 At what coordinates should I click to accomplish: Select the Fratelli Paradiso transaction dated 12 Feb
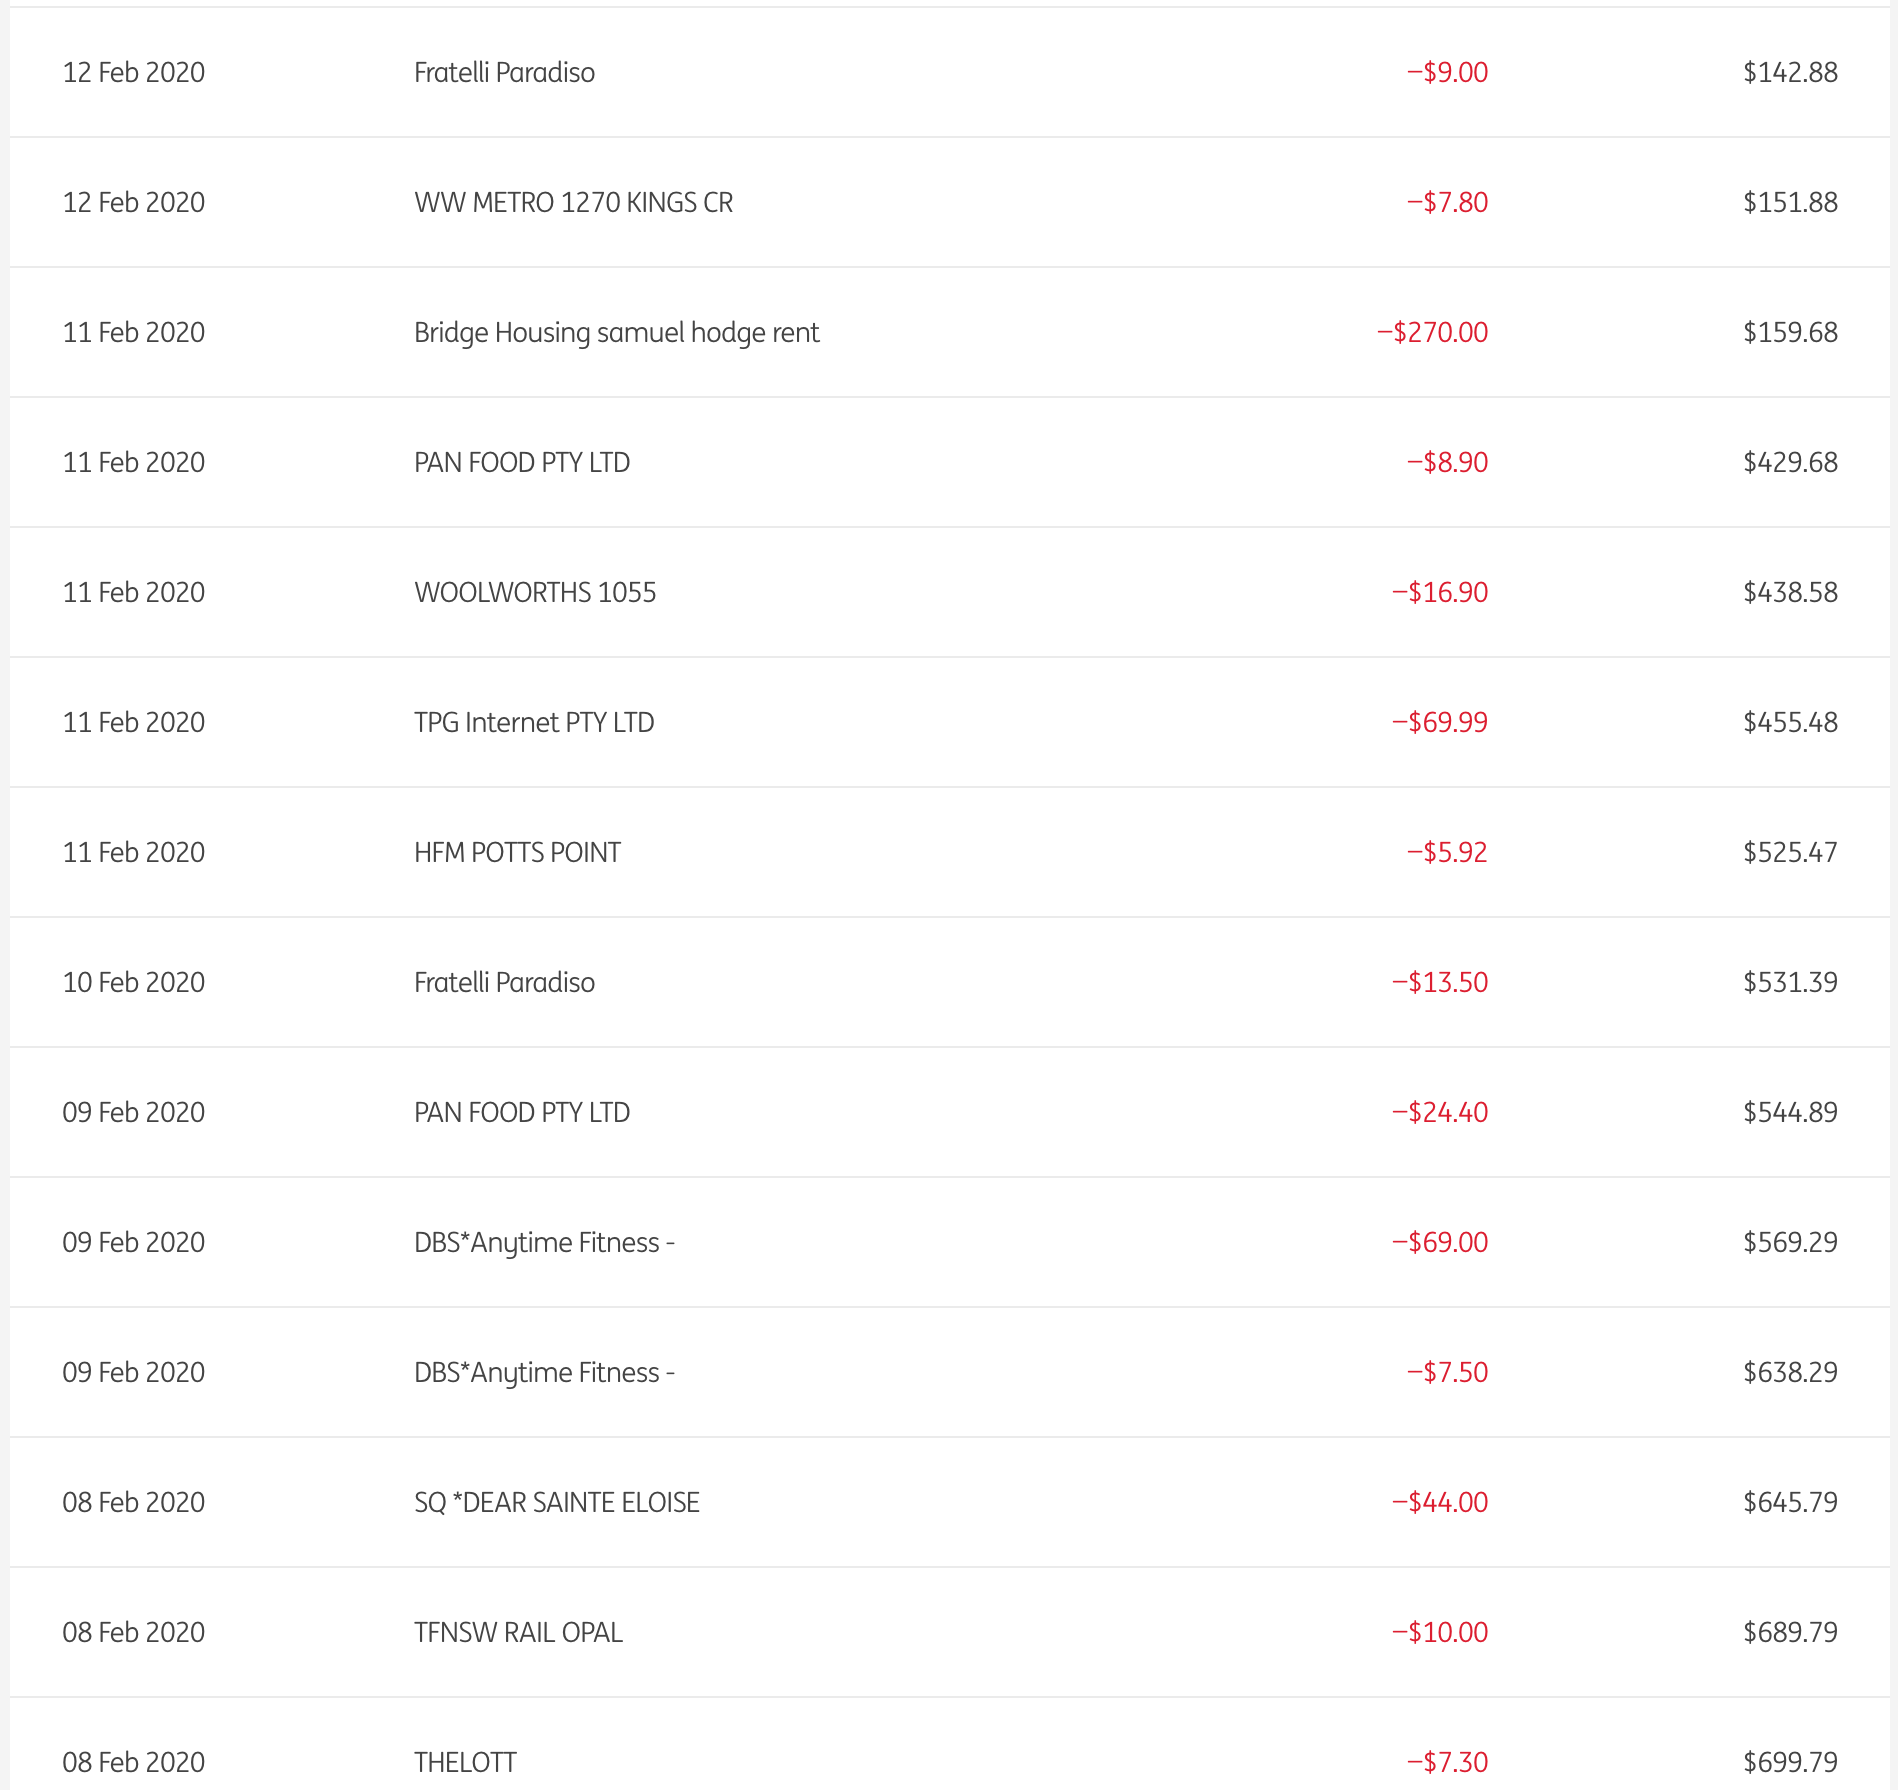pos(504,72)
